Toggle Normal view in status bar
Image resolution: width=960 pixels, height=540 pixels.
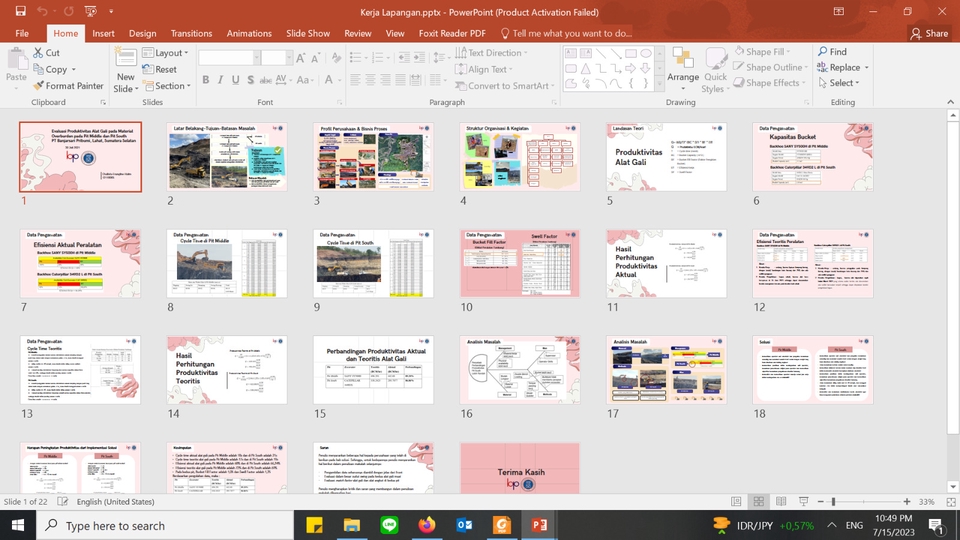click(736, 501)
